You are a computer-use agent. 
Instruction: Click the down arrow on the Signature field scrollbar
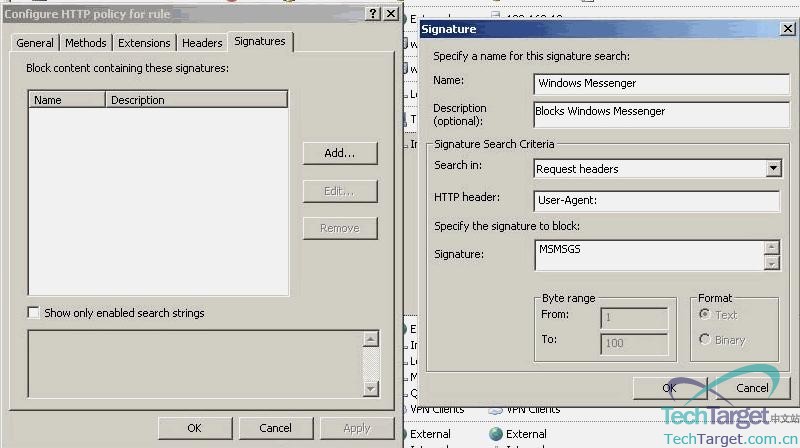click(771, 263)
